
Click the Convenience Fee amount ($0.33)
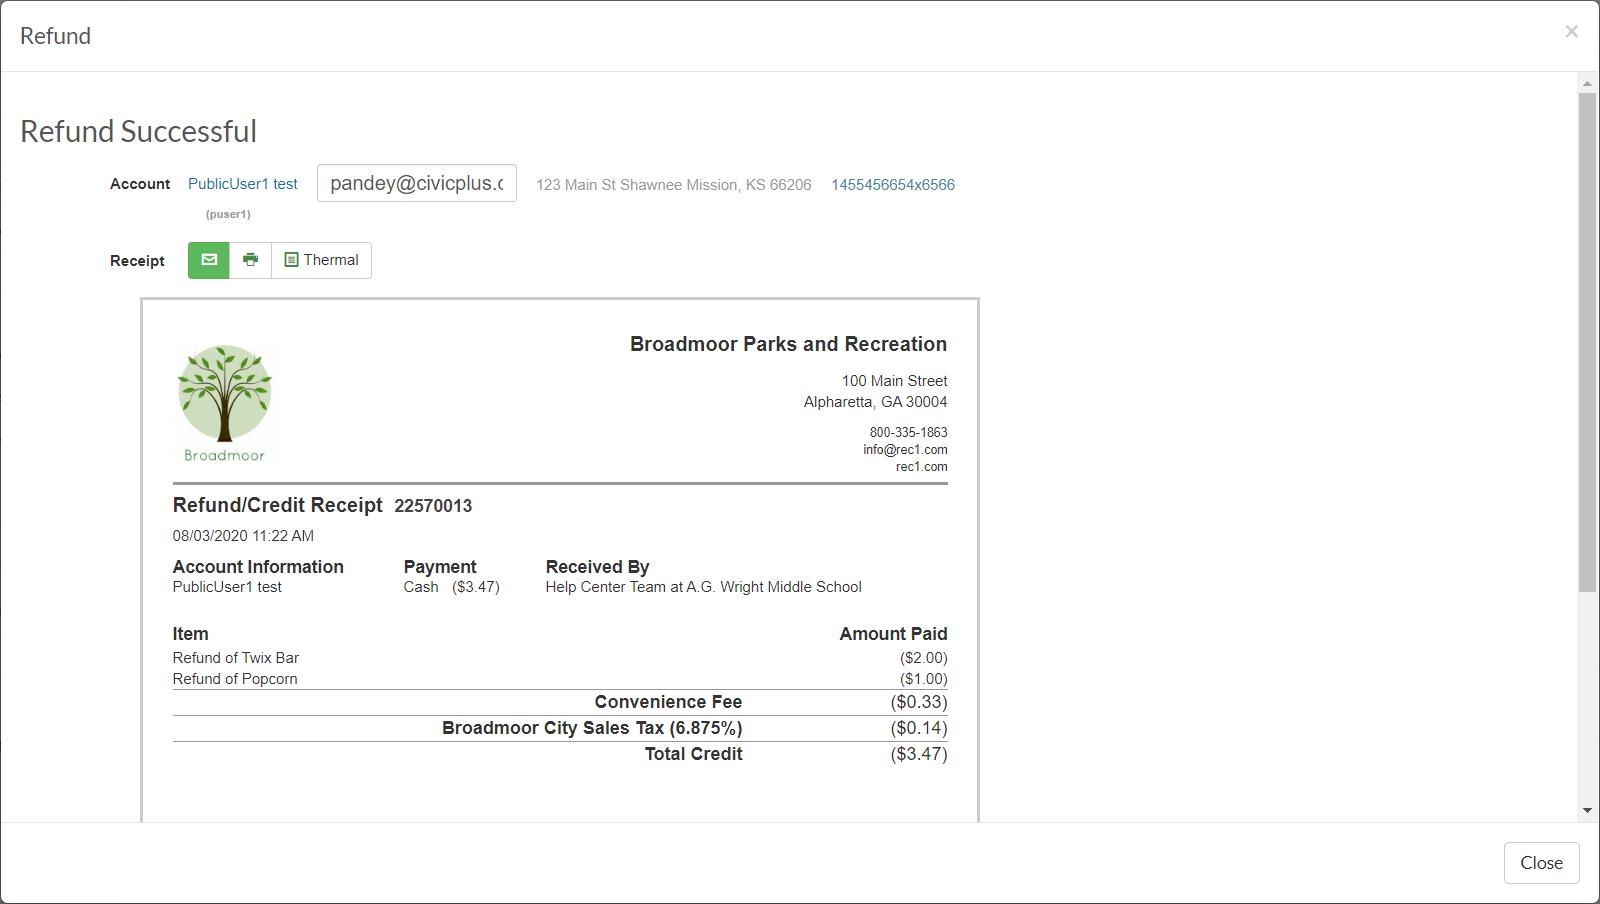[919, 702]
